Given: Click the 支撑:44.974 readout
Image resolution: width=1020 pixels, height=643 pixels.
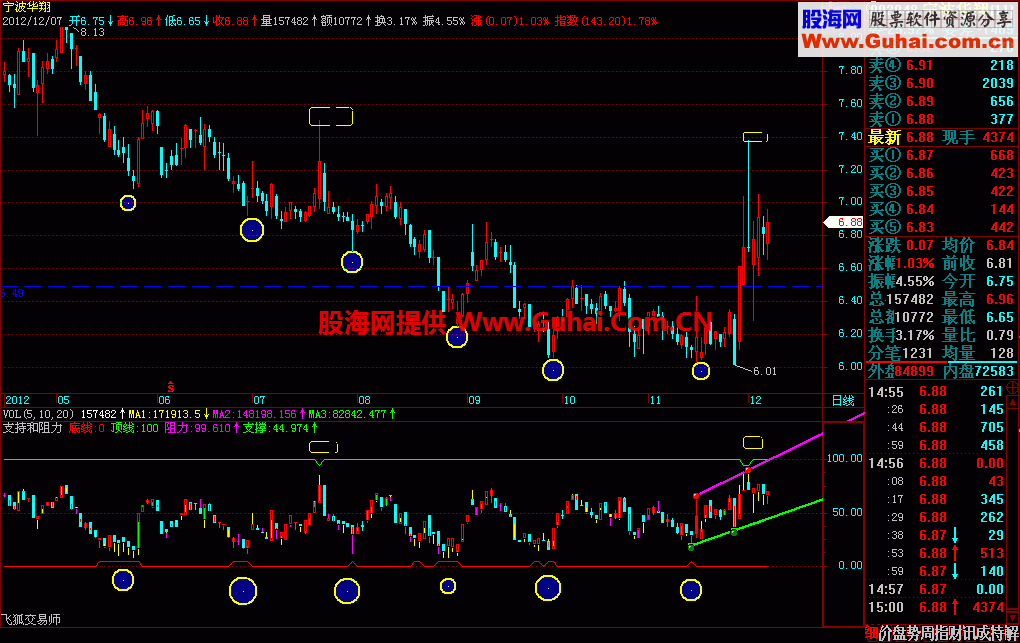Looking at the screenshot, I should click(x=276, y=428).
